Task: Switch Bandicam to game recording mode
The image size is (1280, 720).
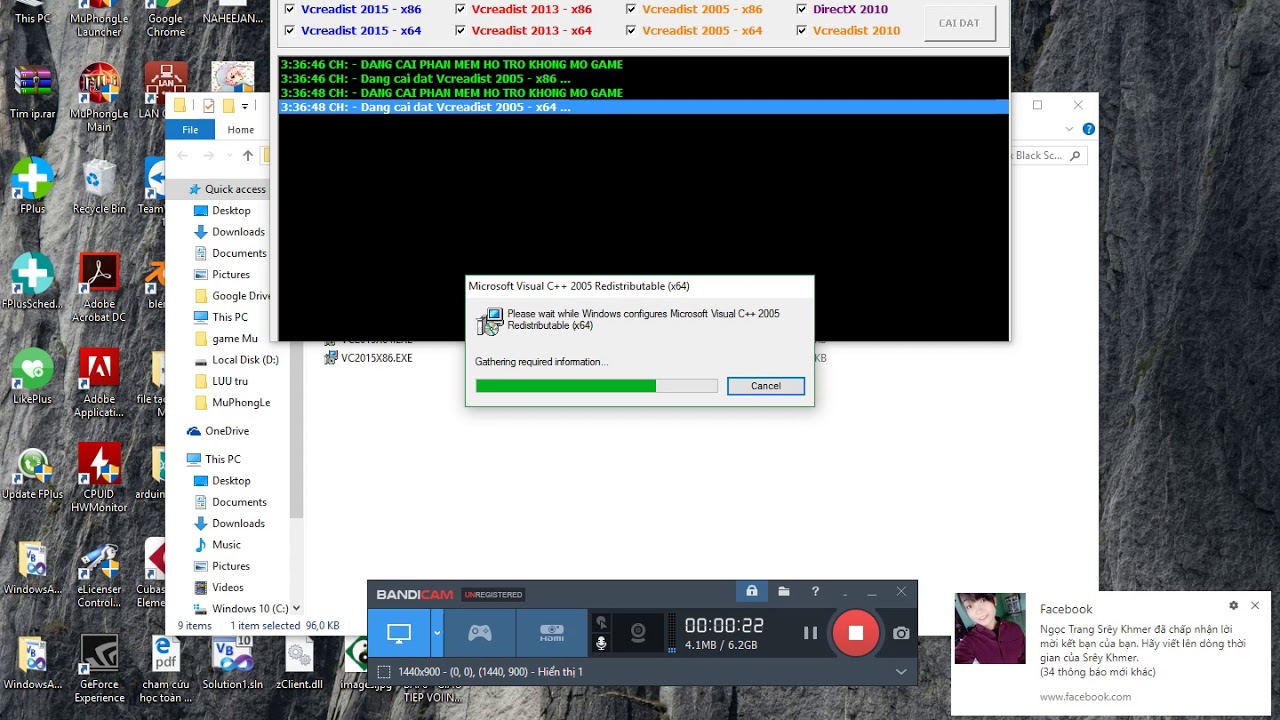Action: [480, 633]
